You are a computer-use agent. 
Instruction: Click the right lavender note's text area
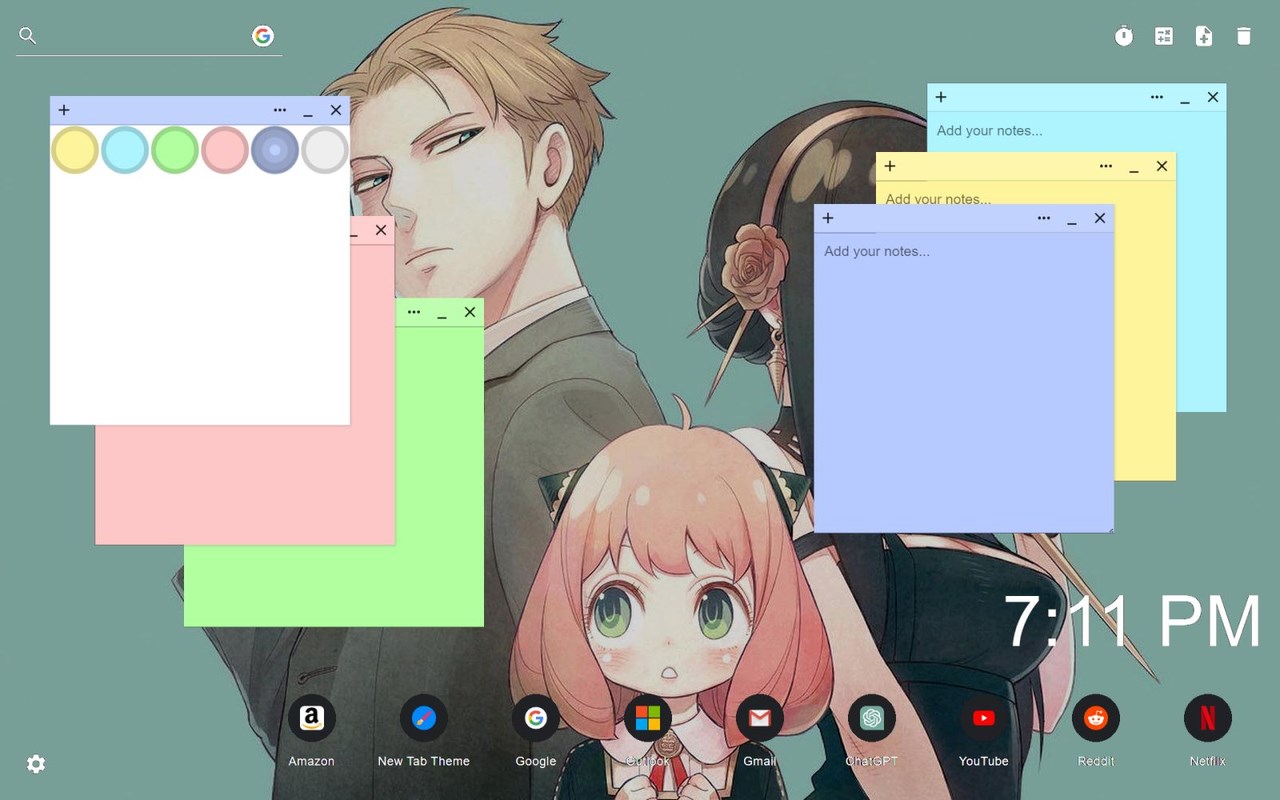tap(964, 382)
